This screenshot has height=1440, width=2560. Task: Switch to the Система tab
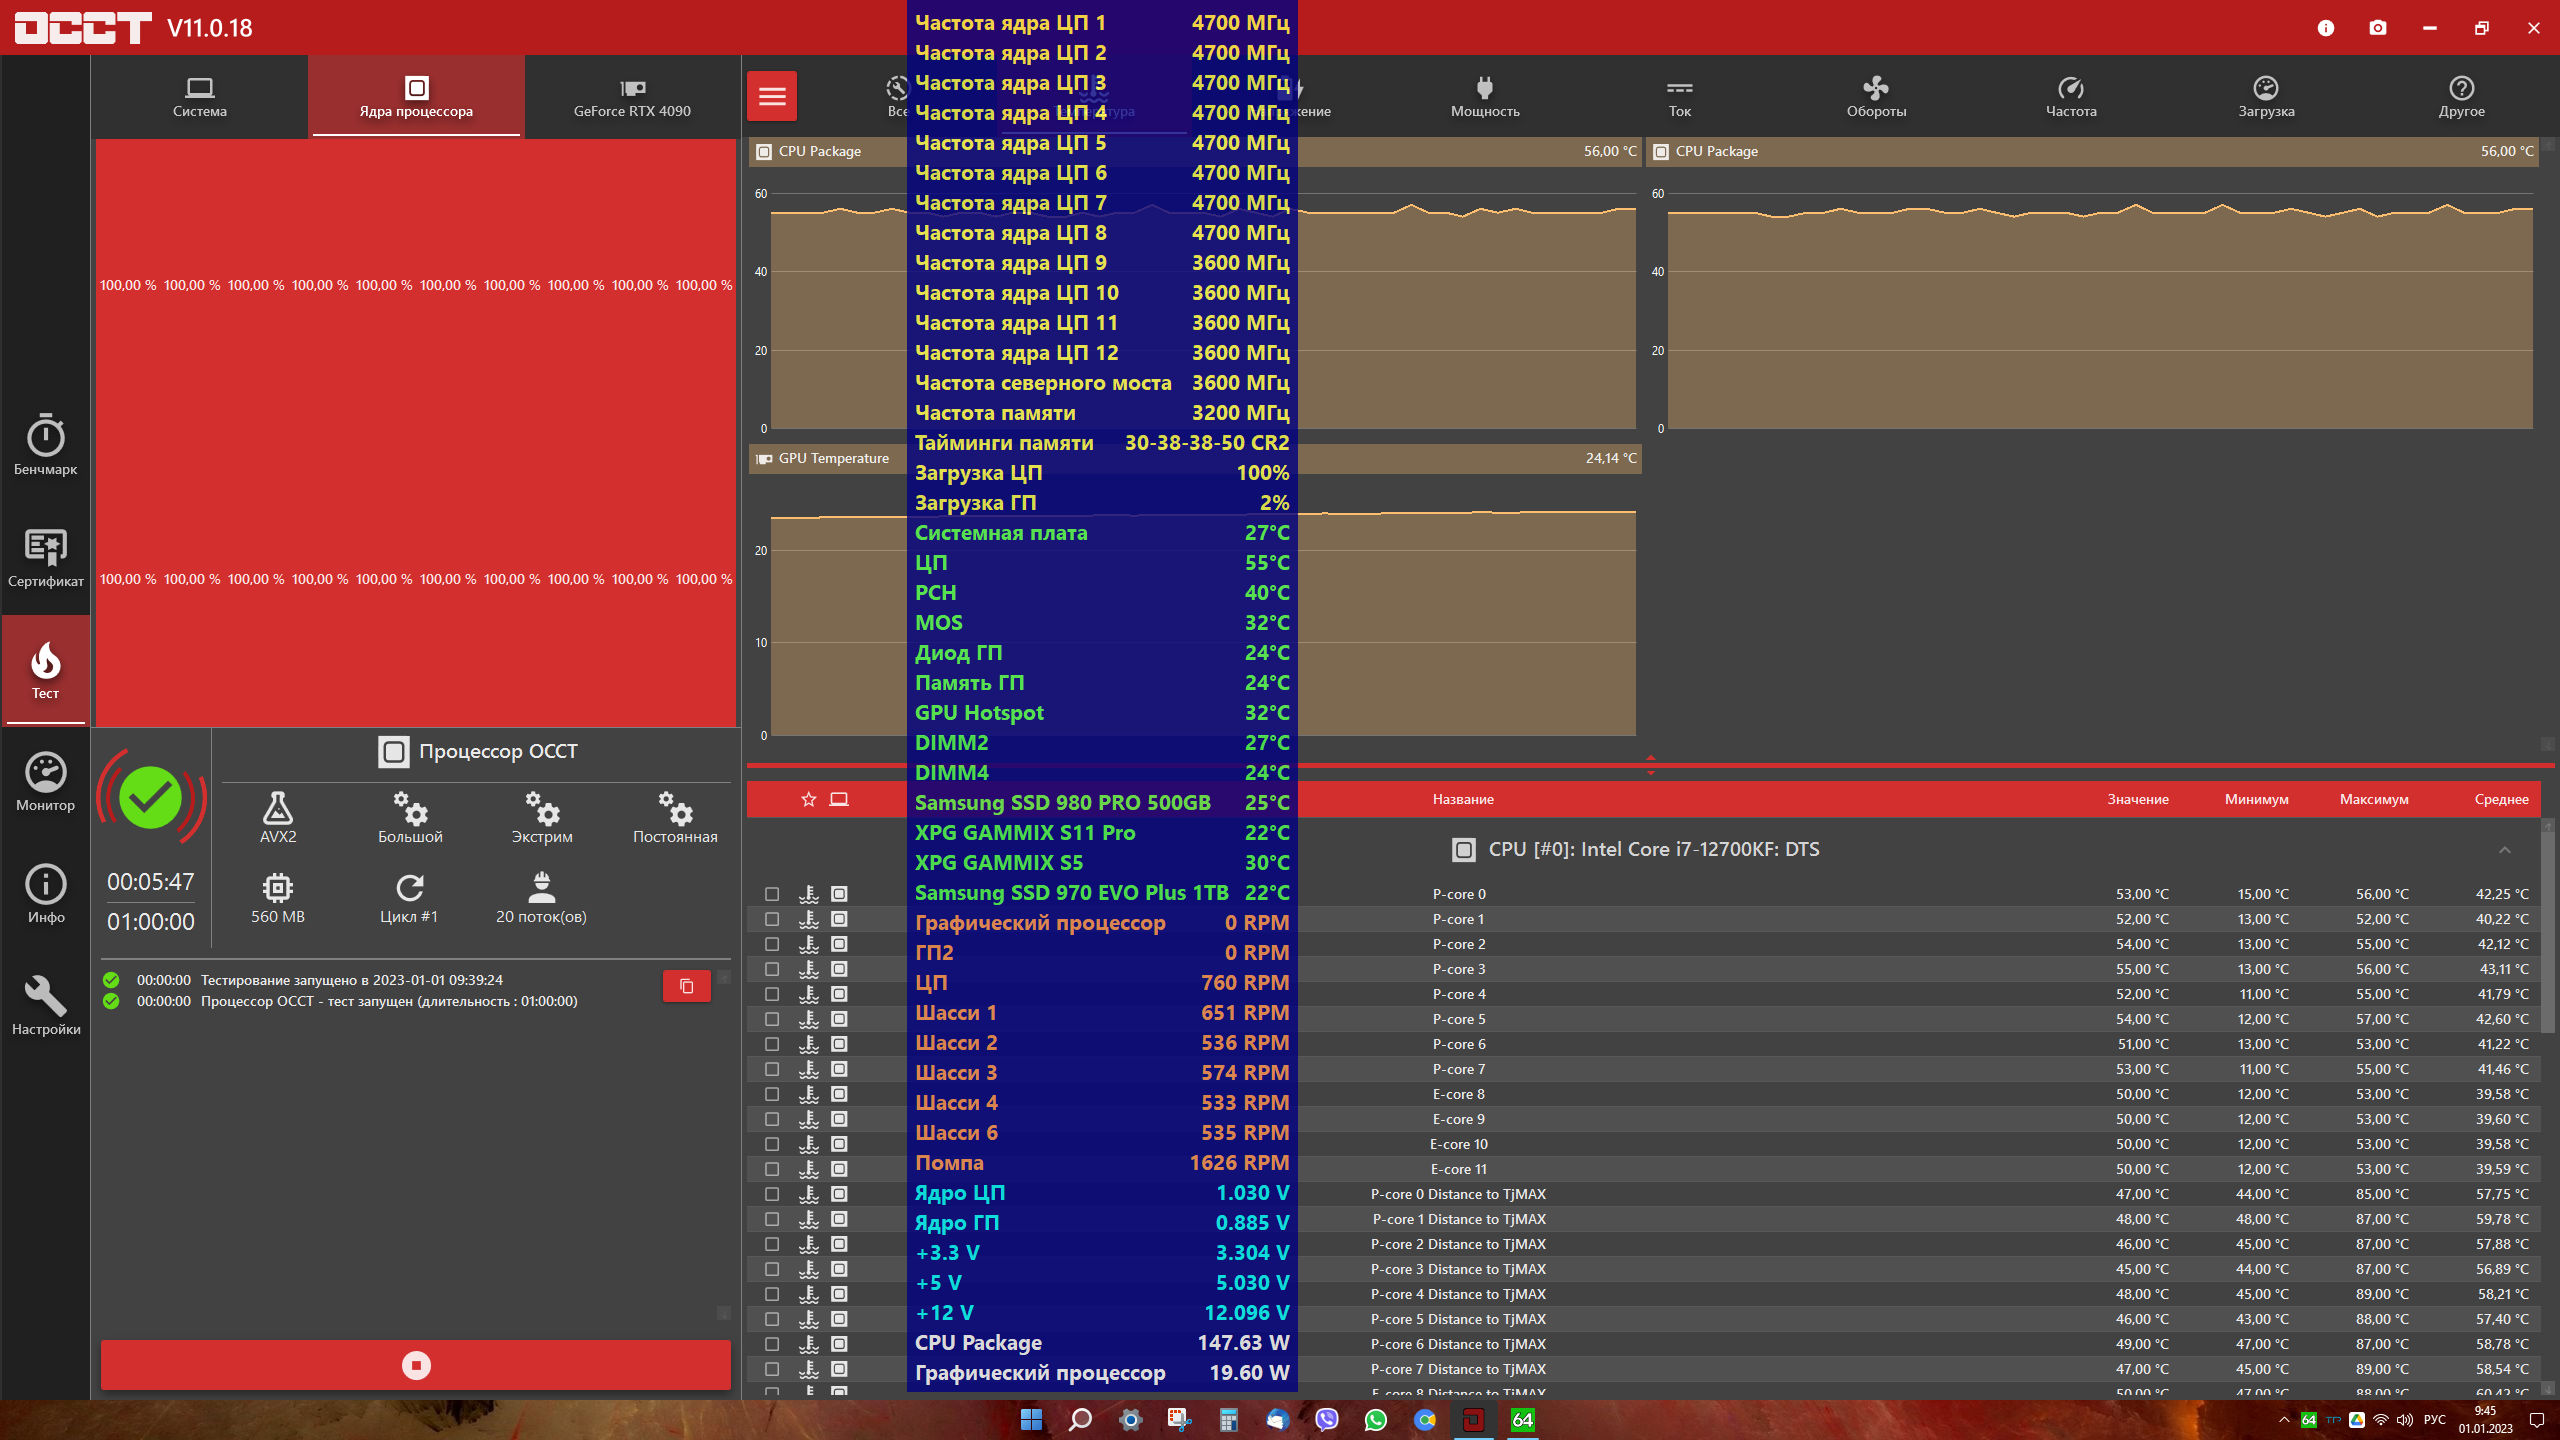pos(200,96)
